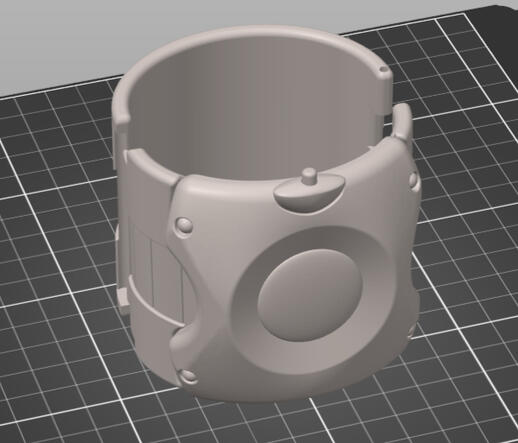The image size is (518, 443).
Task: Select the lower-left rivet on the front plate
Action: (188, 376)
